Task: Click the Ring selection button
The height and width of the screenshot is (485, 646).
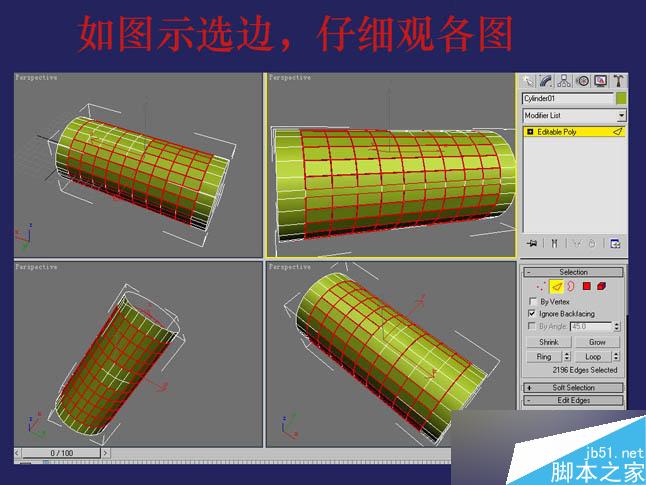Action: (x=544, y=356)
